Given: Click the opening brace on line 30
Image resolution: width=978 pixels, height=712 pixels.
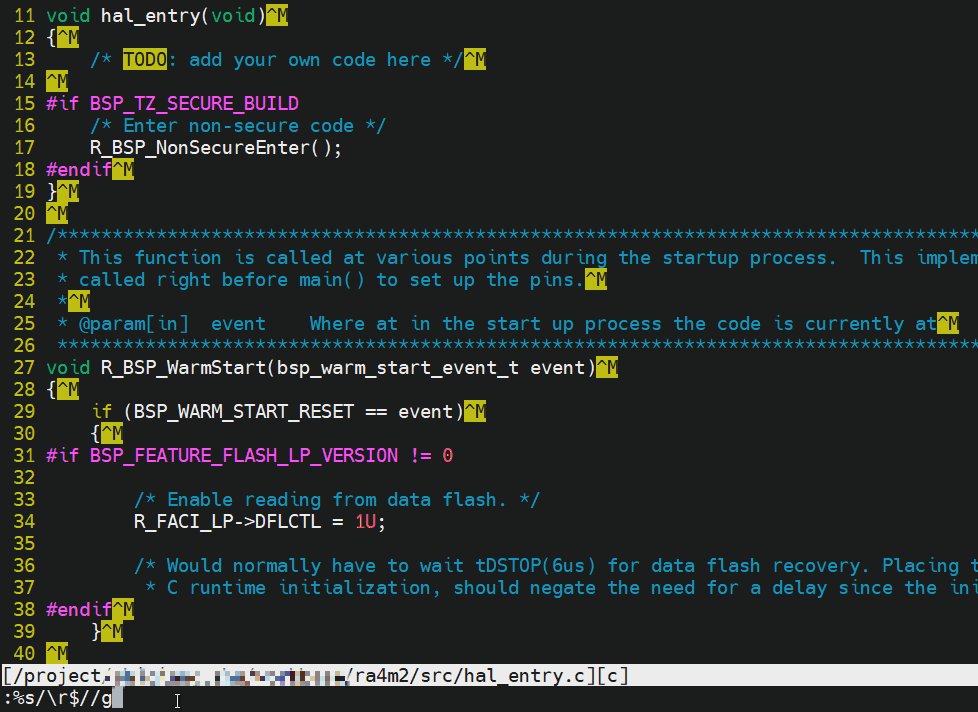Looking at the screenshot, I should [x=95, y=434].
